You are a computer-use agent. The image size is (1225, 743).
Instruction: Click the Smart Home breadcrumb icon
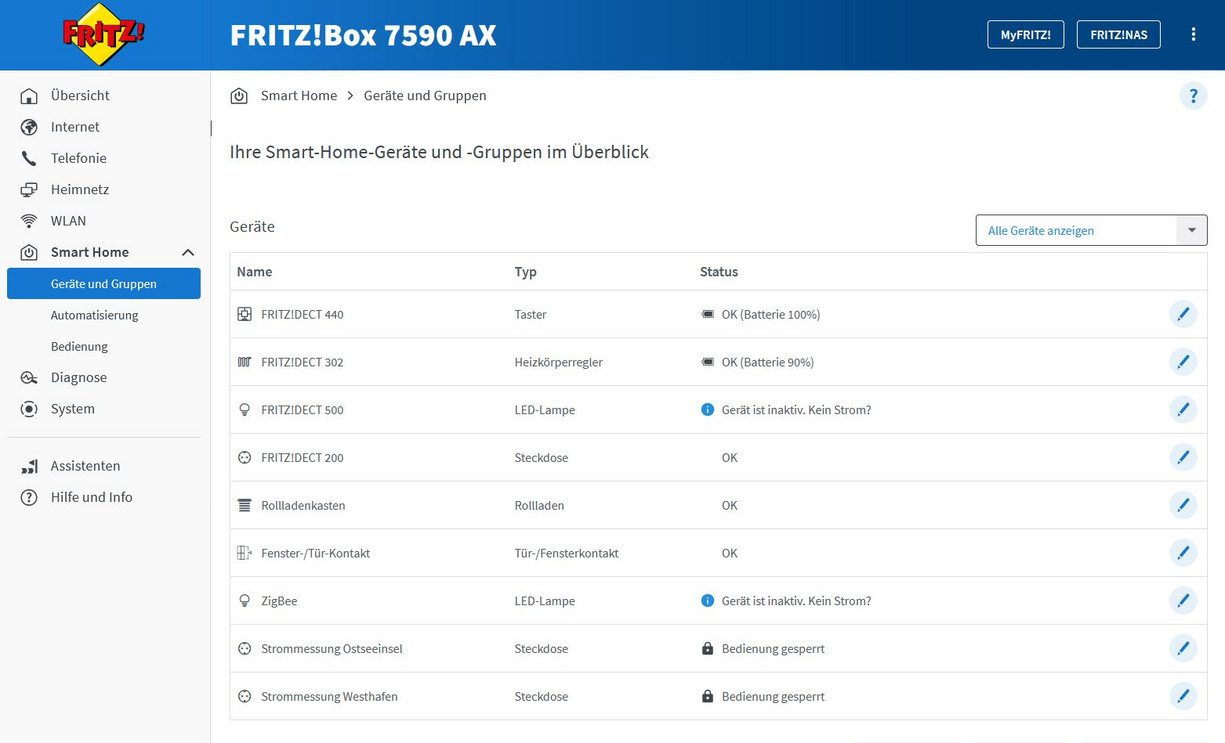tap(239, 96)
